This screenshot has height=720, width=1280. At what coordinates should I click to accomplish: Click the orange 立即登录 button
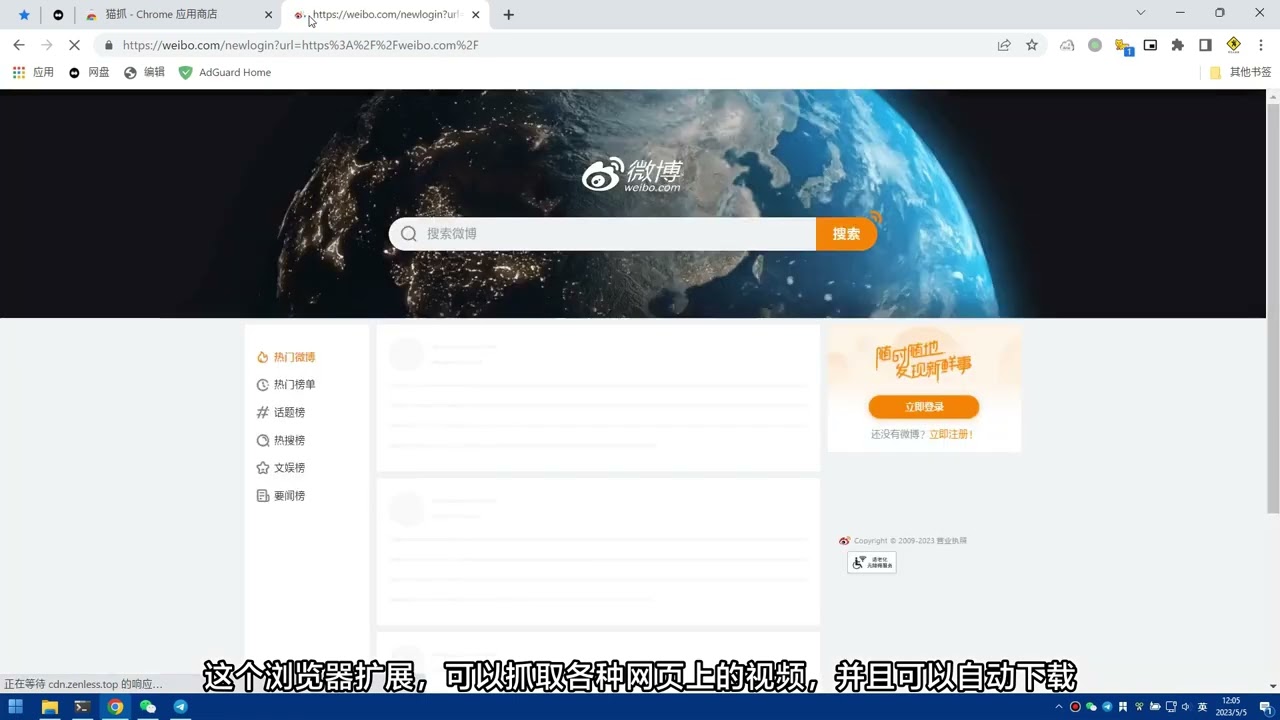pos(924,407)
